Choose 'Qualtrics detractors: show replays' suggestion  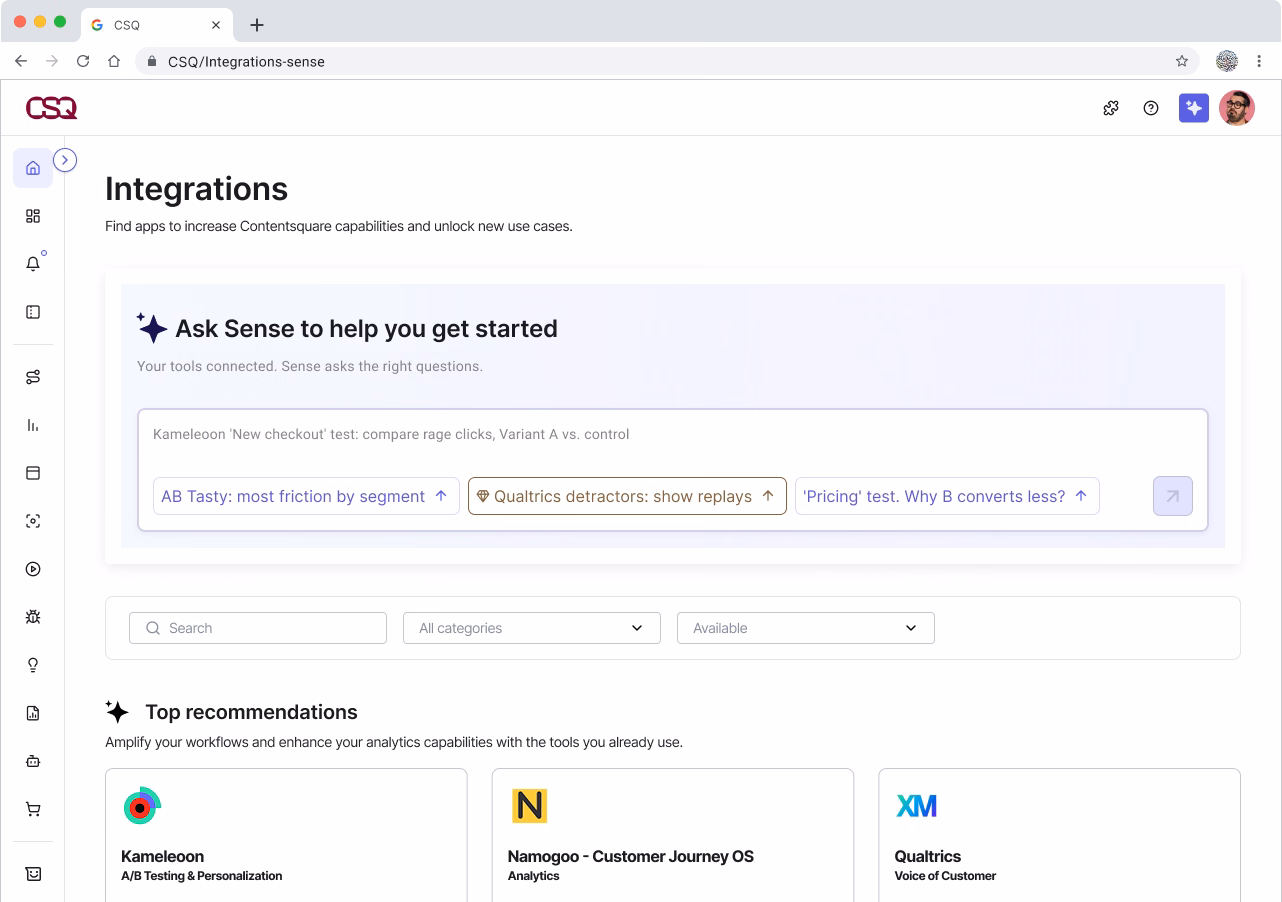627,496
